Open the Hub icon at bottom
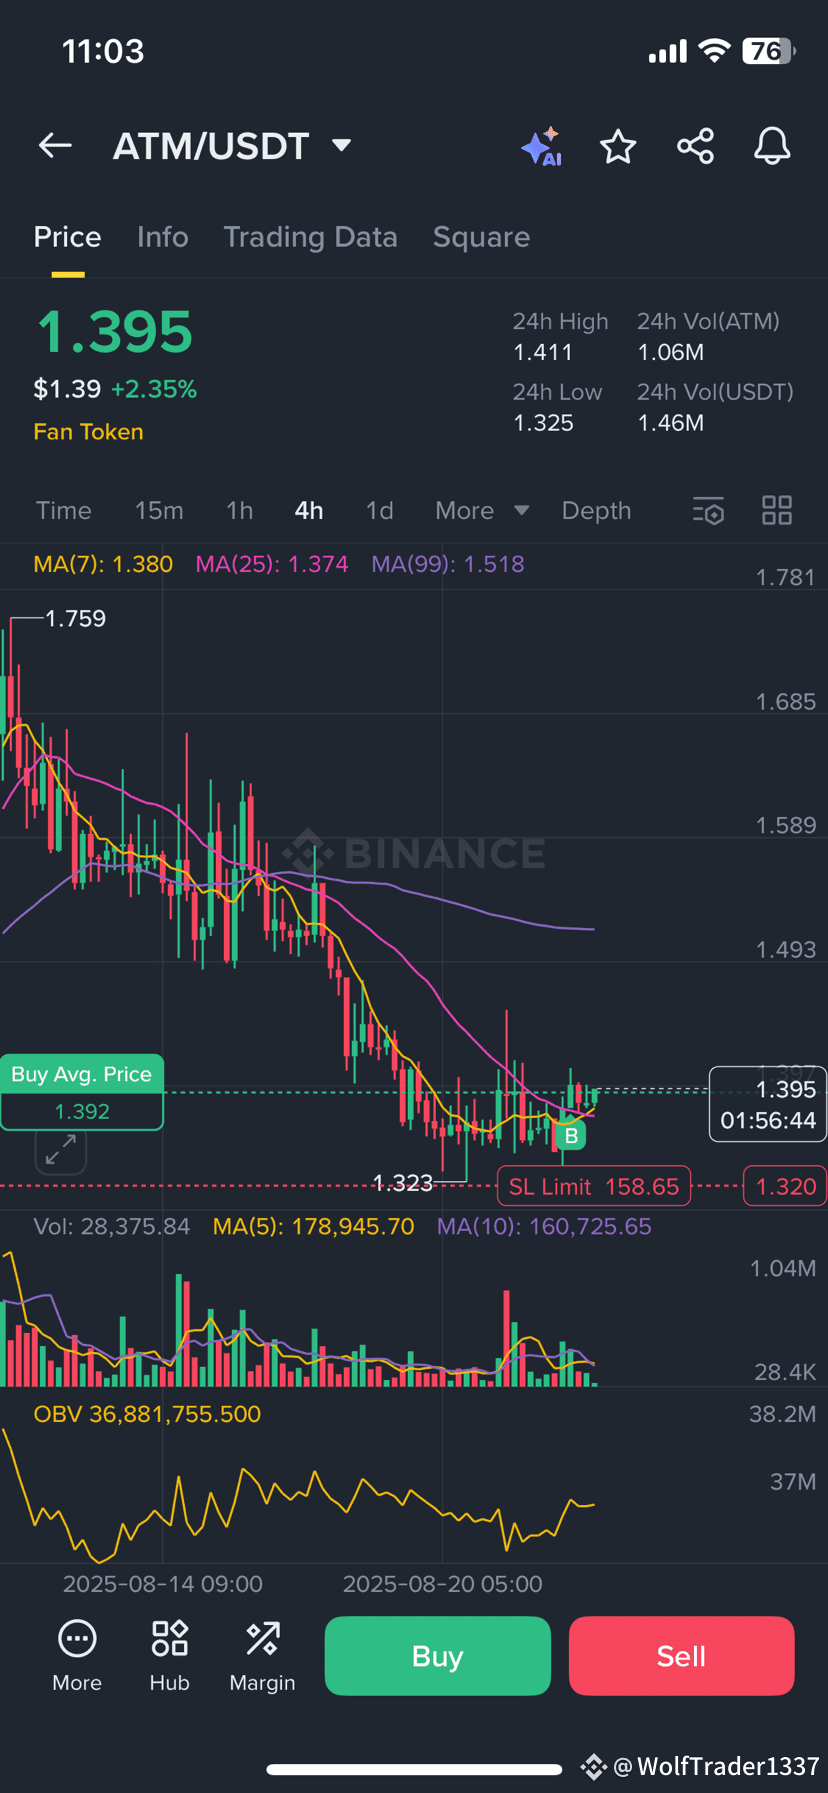The image size is (828, 1793). click(169, 1656)
